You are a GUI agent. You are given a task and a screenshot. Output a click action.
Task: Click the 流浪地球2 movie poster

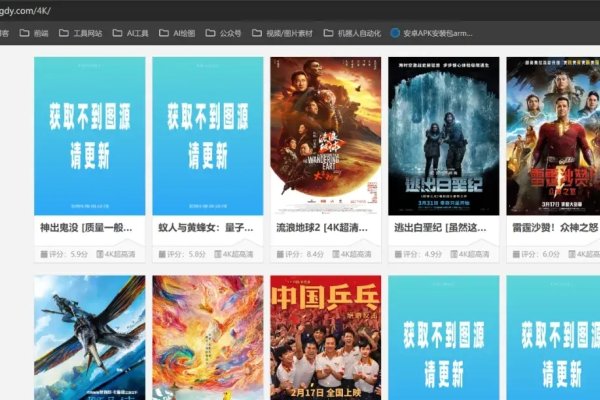tap(325, 136)
